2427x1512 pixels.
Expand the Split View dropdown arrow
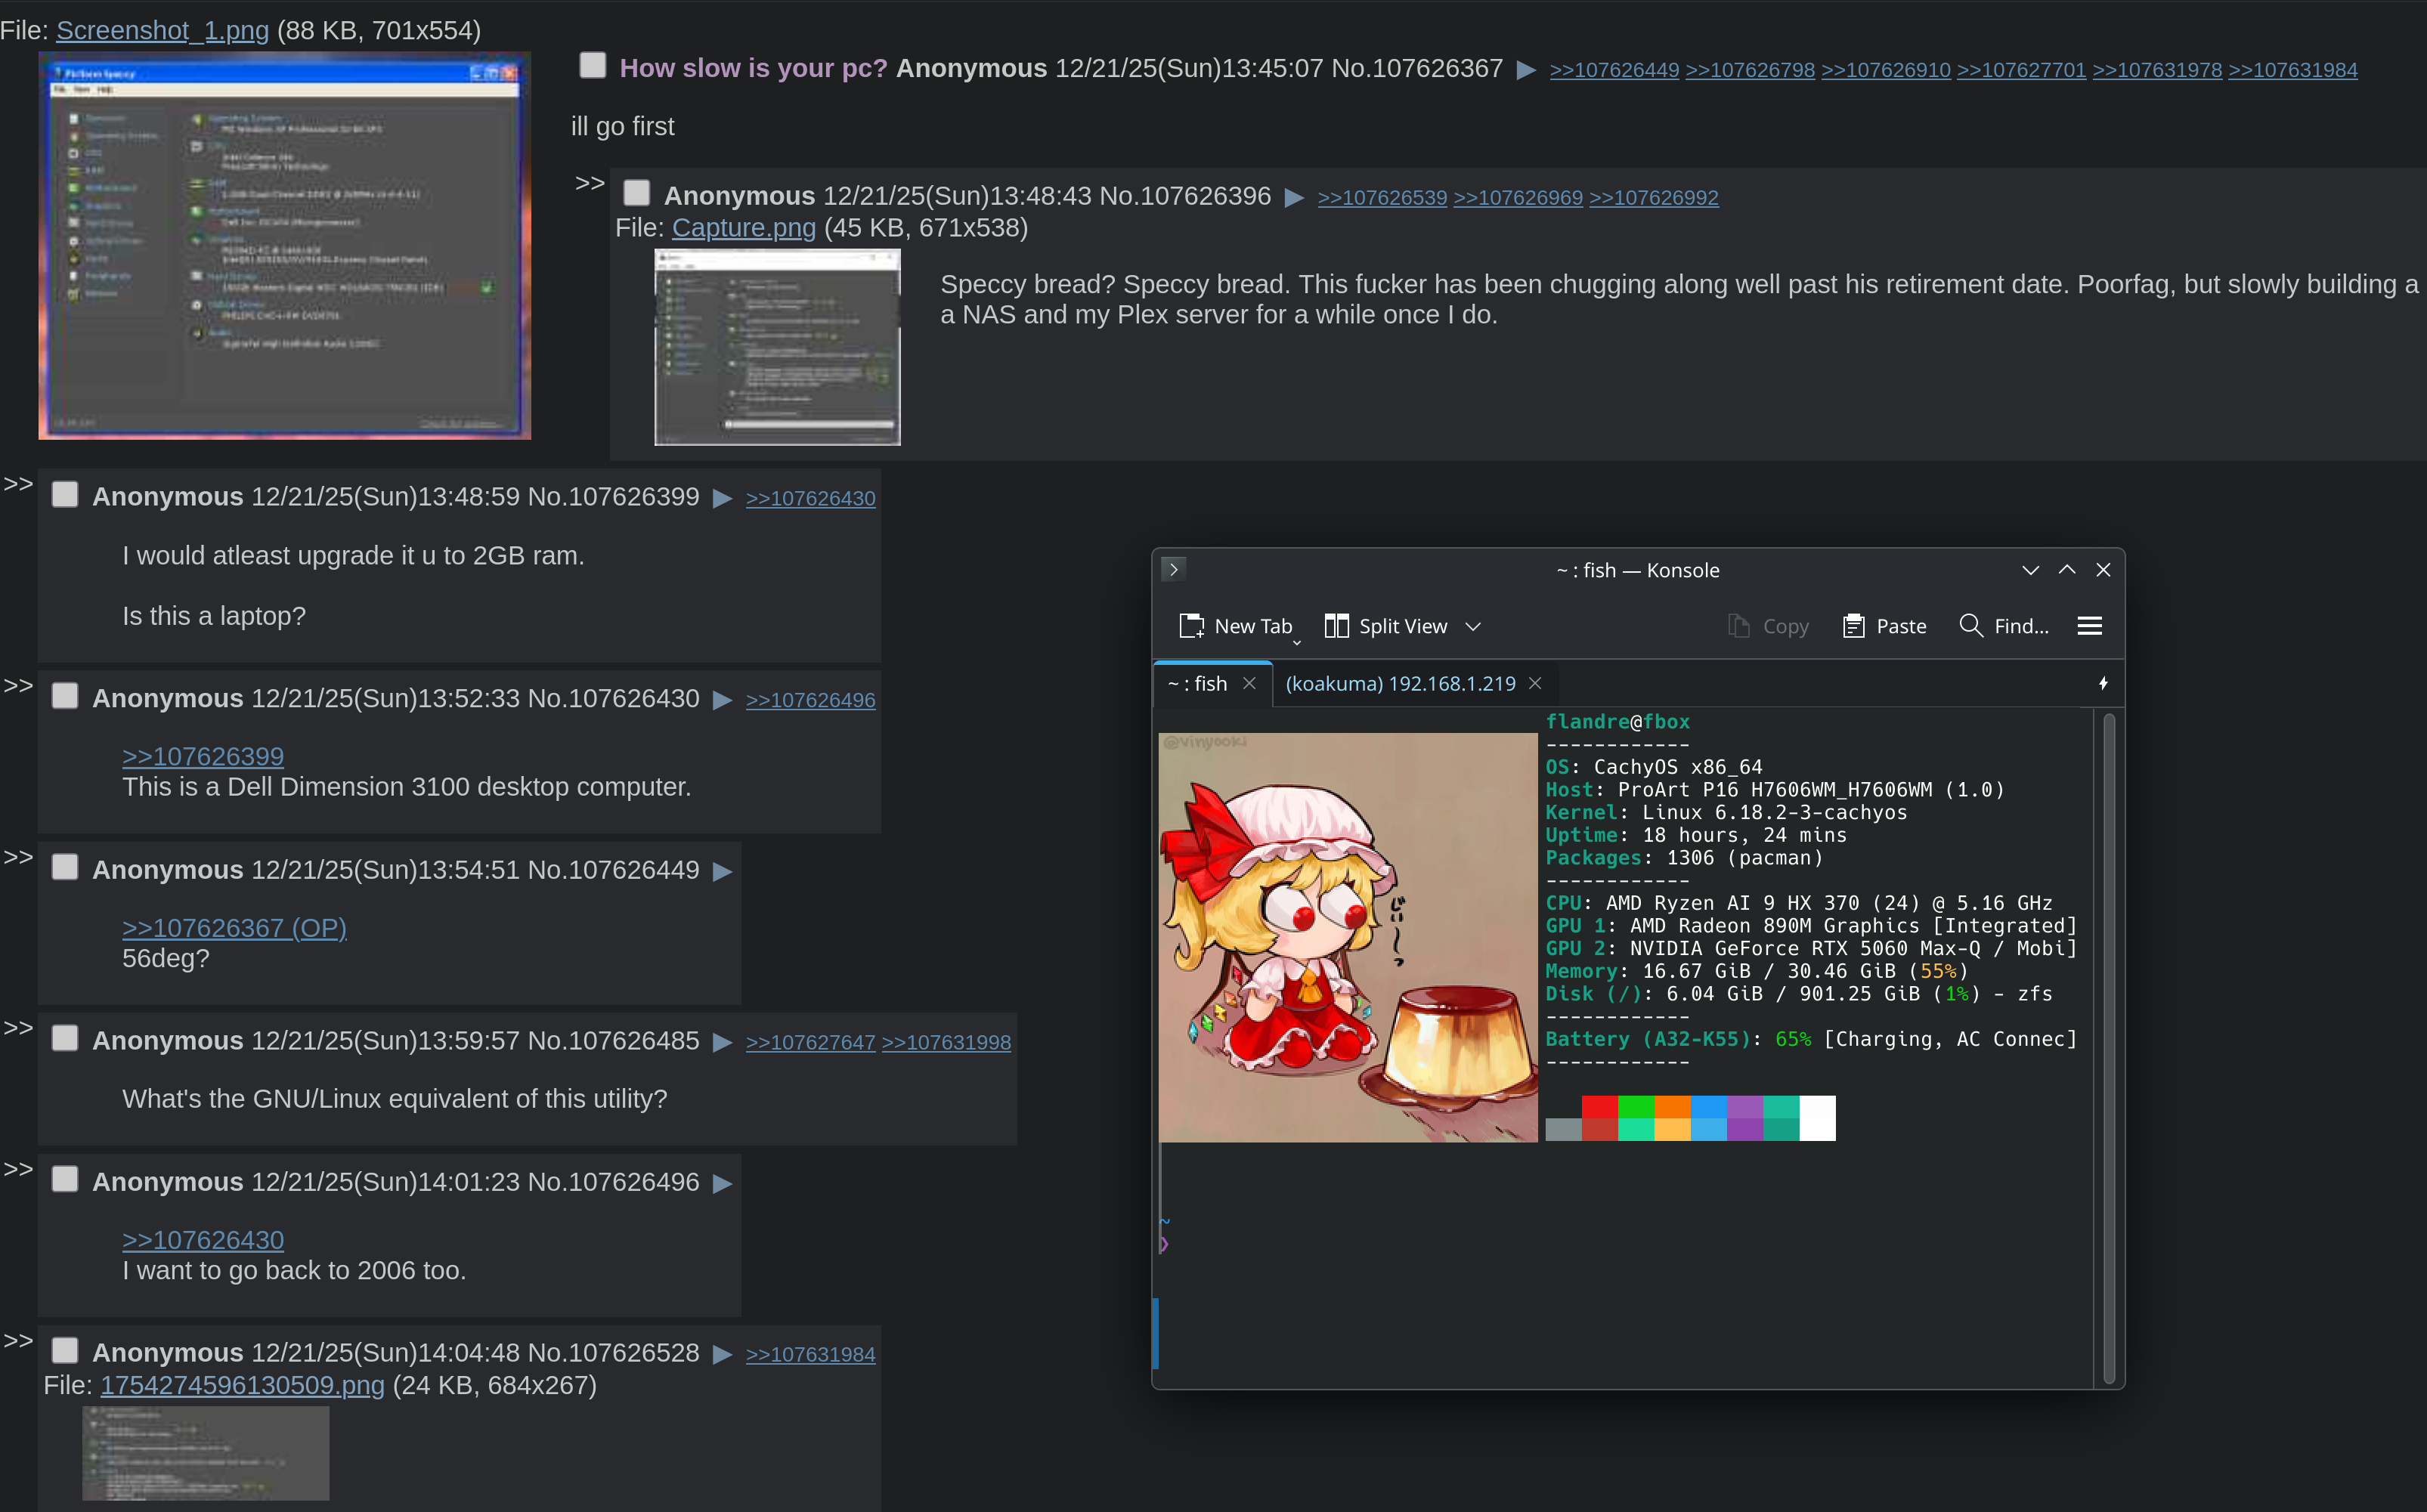(x=1472, y=626)
